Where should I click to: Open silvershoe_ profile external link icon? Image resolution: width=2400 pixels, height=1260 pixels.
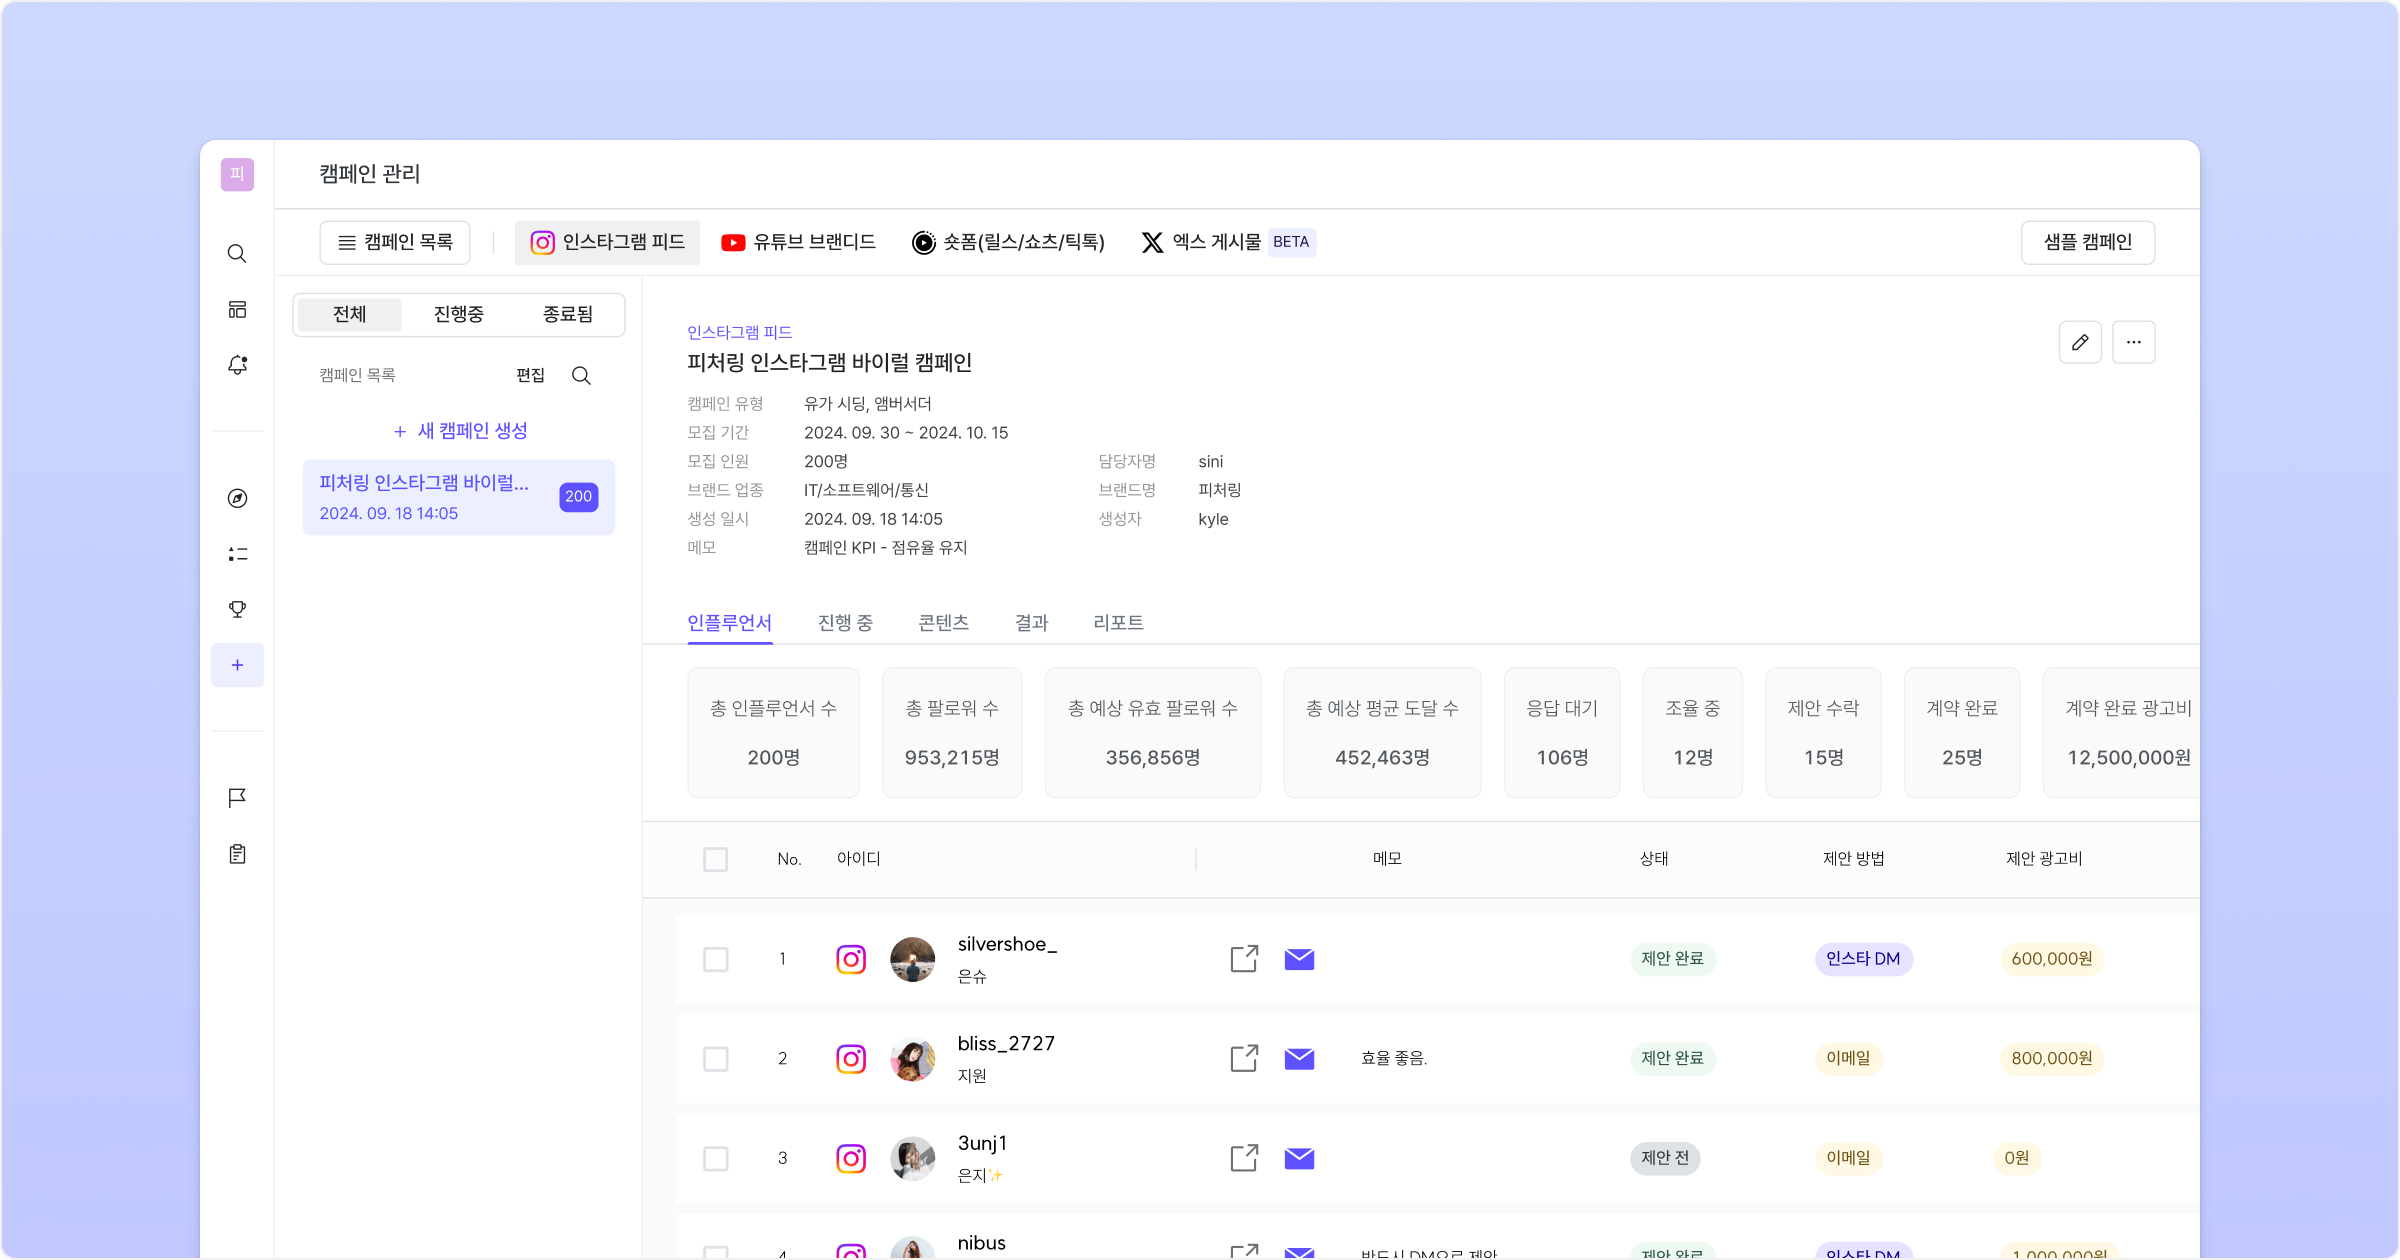click(x=1244, y=958)
